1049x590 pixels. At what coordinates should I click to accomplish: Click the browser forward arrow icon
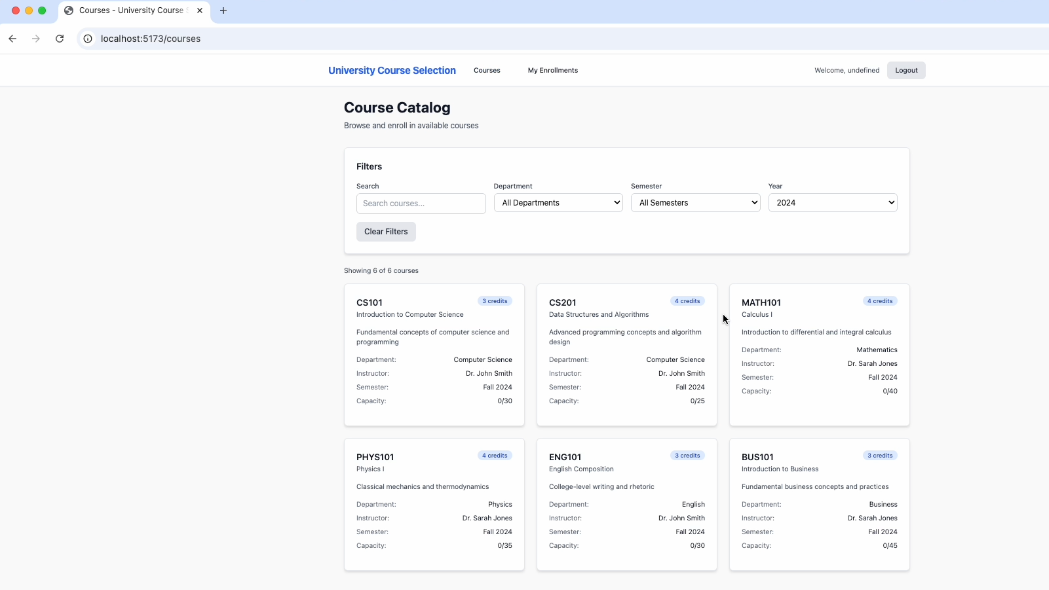click(x=36, y=39)
